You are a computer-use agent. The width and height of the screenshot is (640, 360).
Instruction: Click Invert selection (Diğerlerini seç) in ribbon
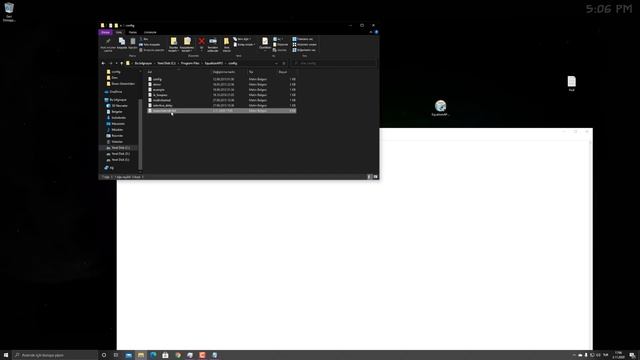click(x=304, y=50)
